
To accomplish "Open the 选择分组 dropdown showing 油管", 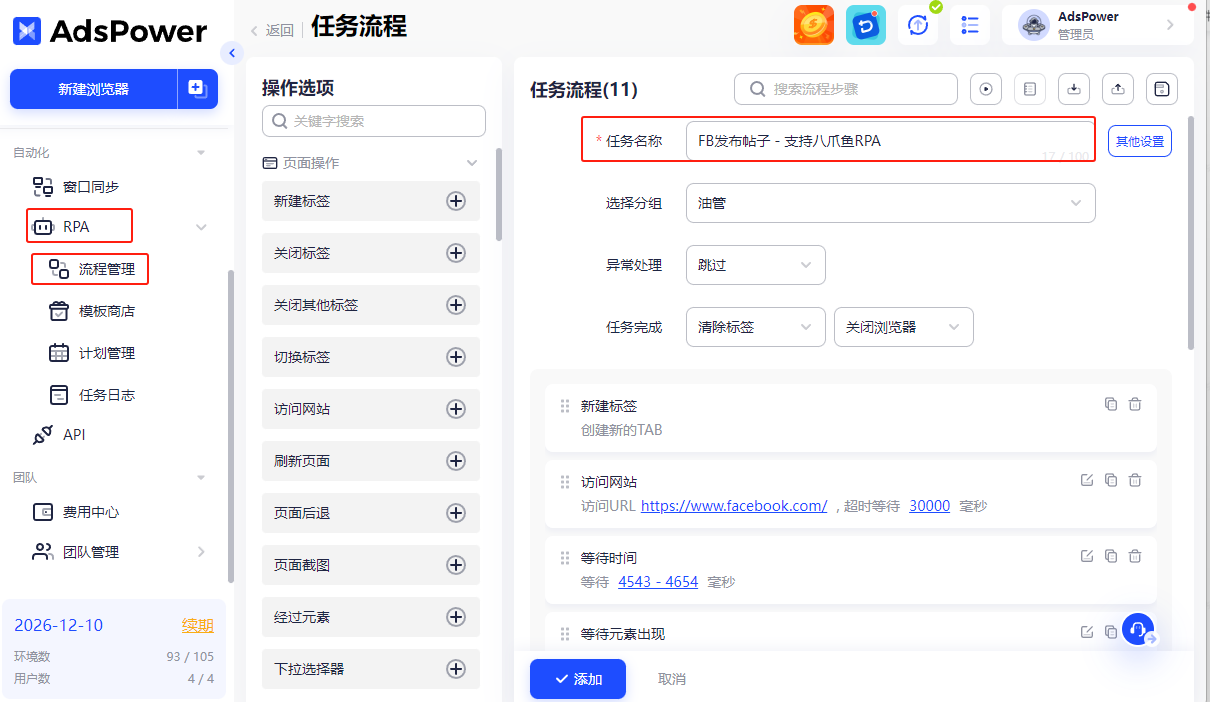I will [891, 203].
